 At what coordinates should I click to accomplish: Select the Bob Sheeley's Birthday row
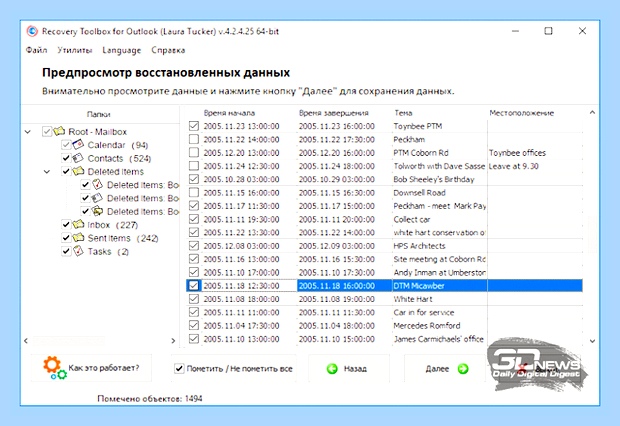tap(384, 179)
